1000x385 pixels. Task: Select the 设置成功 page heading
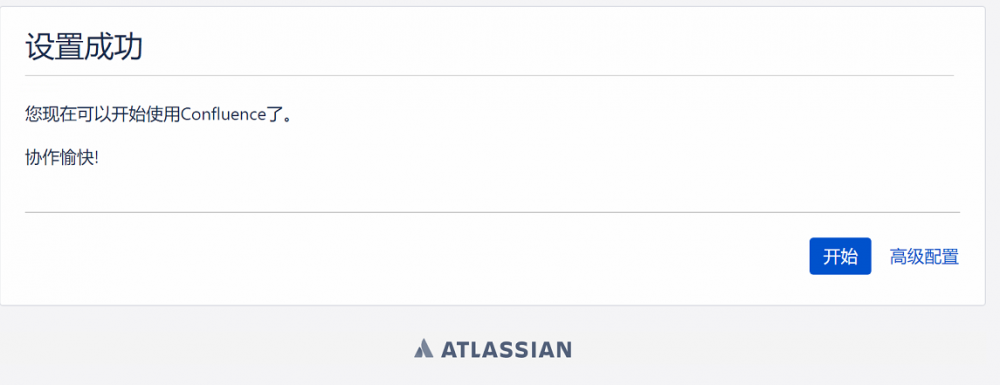pos(84,47)
